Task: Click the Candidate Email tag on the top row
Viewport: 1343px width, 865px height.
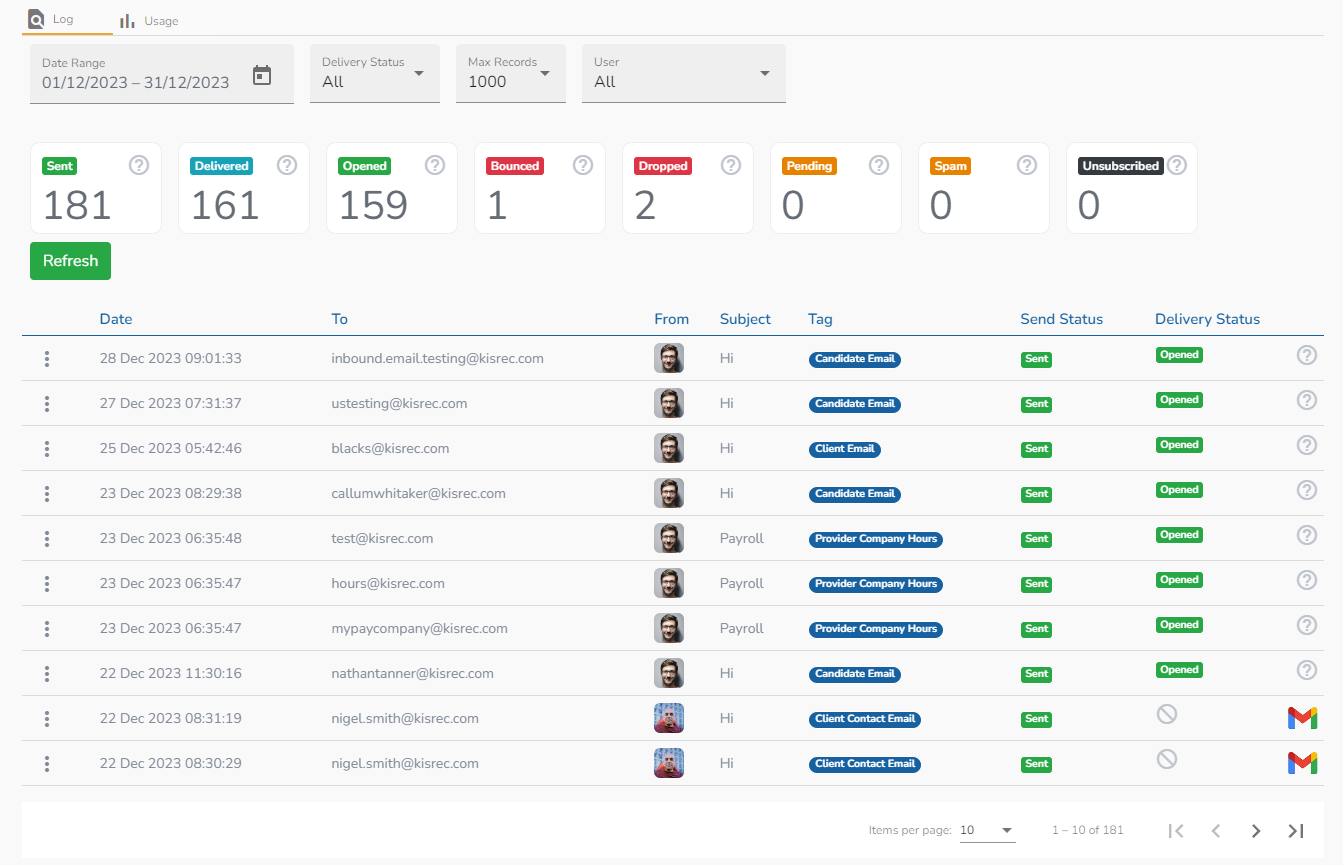Action: [x=855, y=359]
